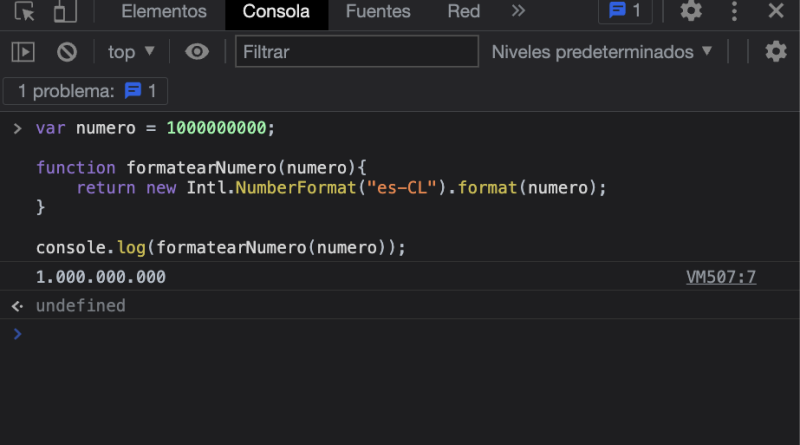Switch to the Fuentes tab

click(x=378, y=11)
